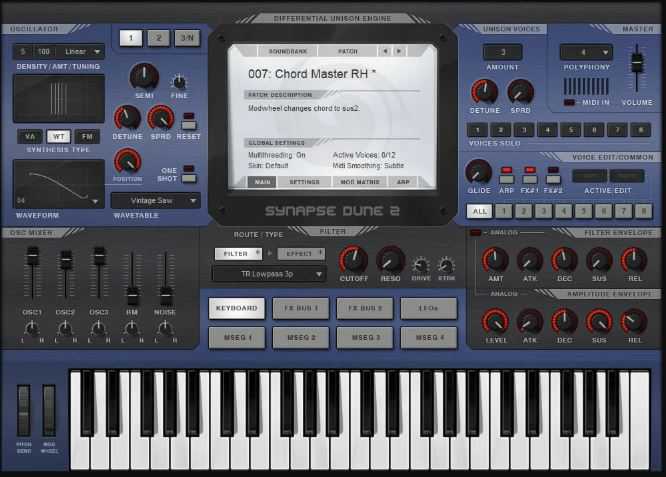
Task: Click the filter CUTOFF knob
Action: [x=353, y=259]
